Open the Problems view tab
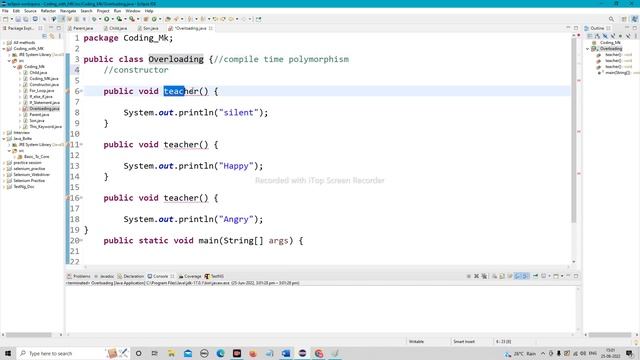The width and height of the screenshot is (640, 360). click(79, 276)
